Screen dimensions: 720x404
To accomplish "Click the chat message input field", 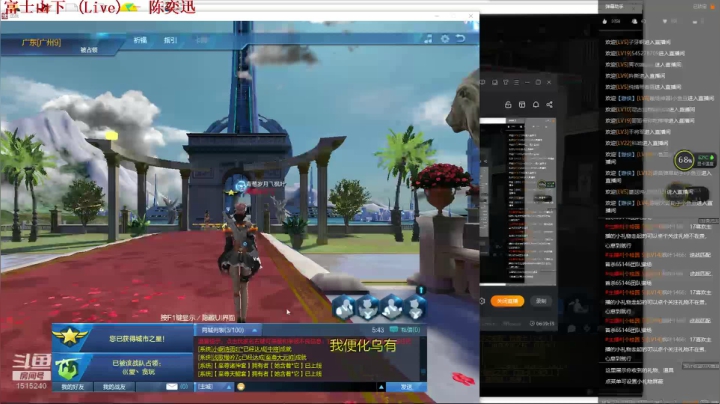I will (311, 387).
